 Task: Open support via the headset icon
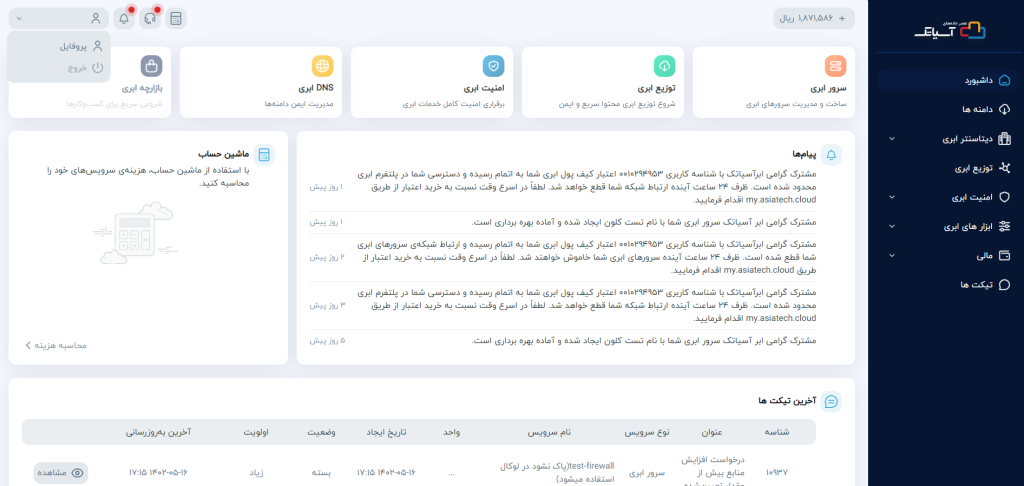click(150, 18)
